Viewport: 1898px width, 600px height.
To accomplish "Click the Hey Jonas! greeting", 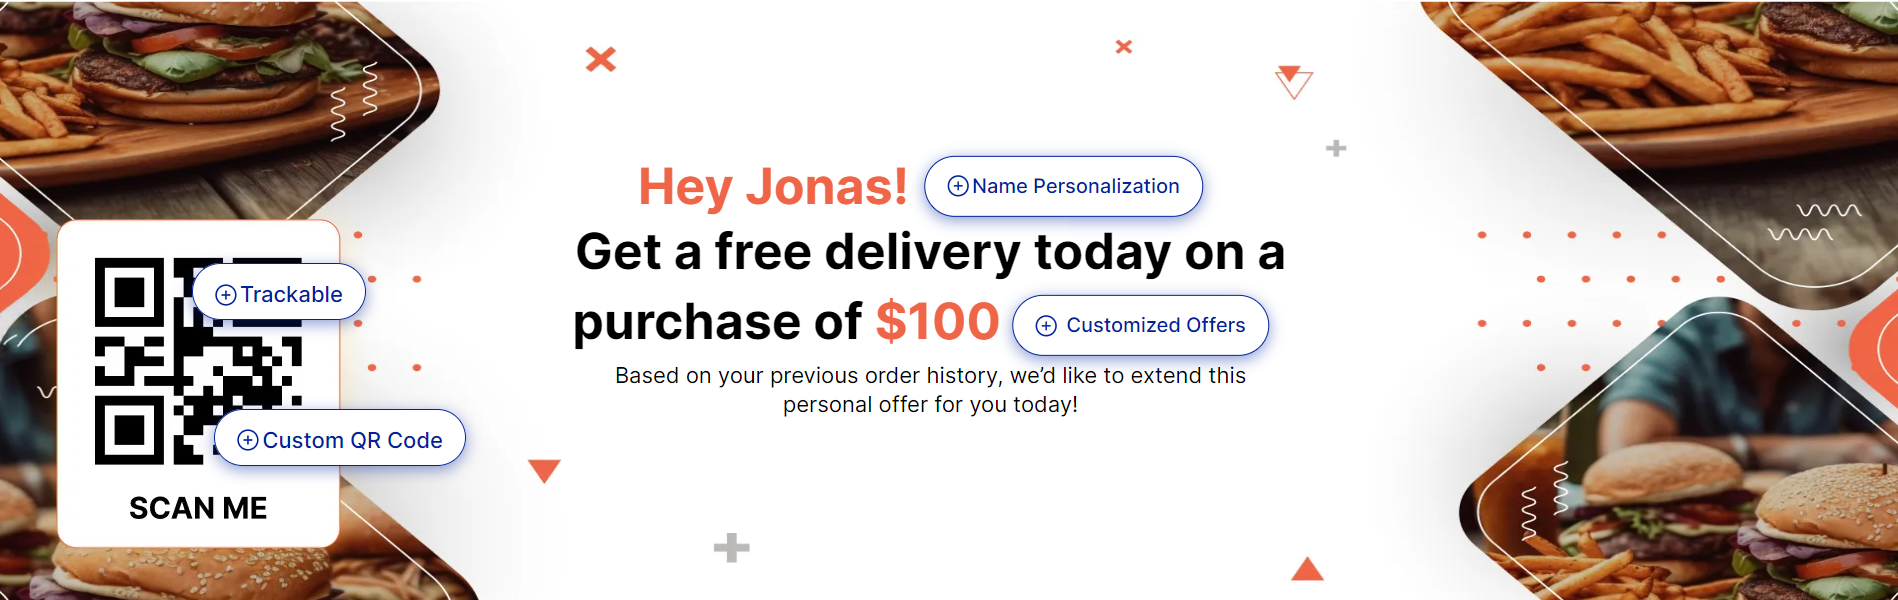I will click(x=772, y=187).
